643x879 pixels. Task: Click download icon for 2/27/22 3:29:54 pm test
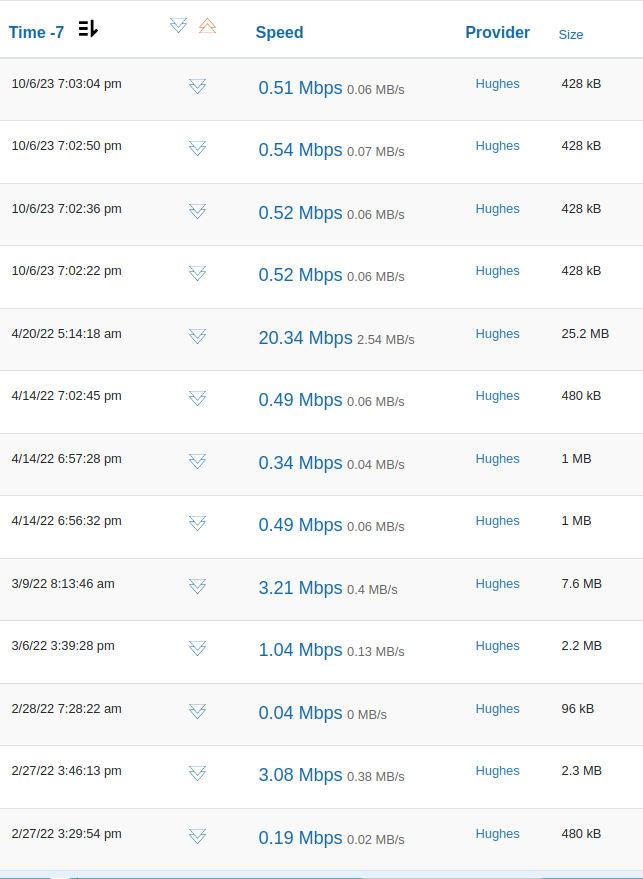pyautogui.click(x=197, y=837)
